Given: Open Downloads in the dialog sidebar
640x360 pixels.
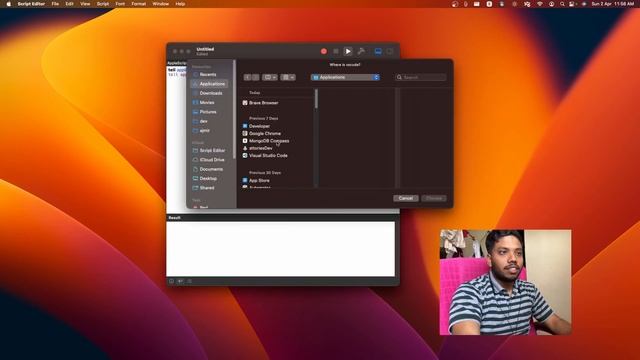Looking at the screenshot, I should tap(210, 93).
